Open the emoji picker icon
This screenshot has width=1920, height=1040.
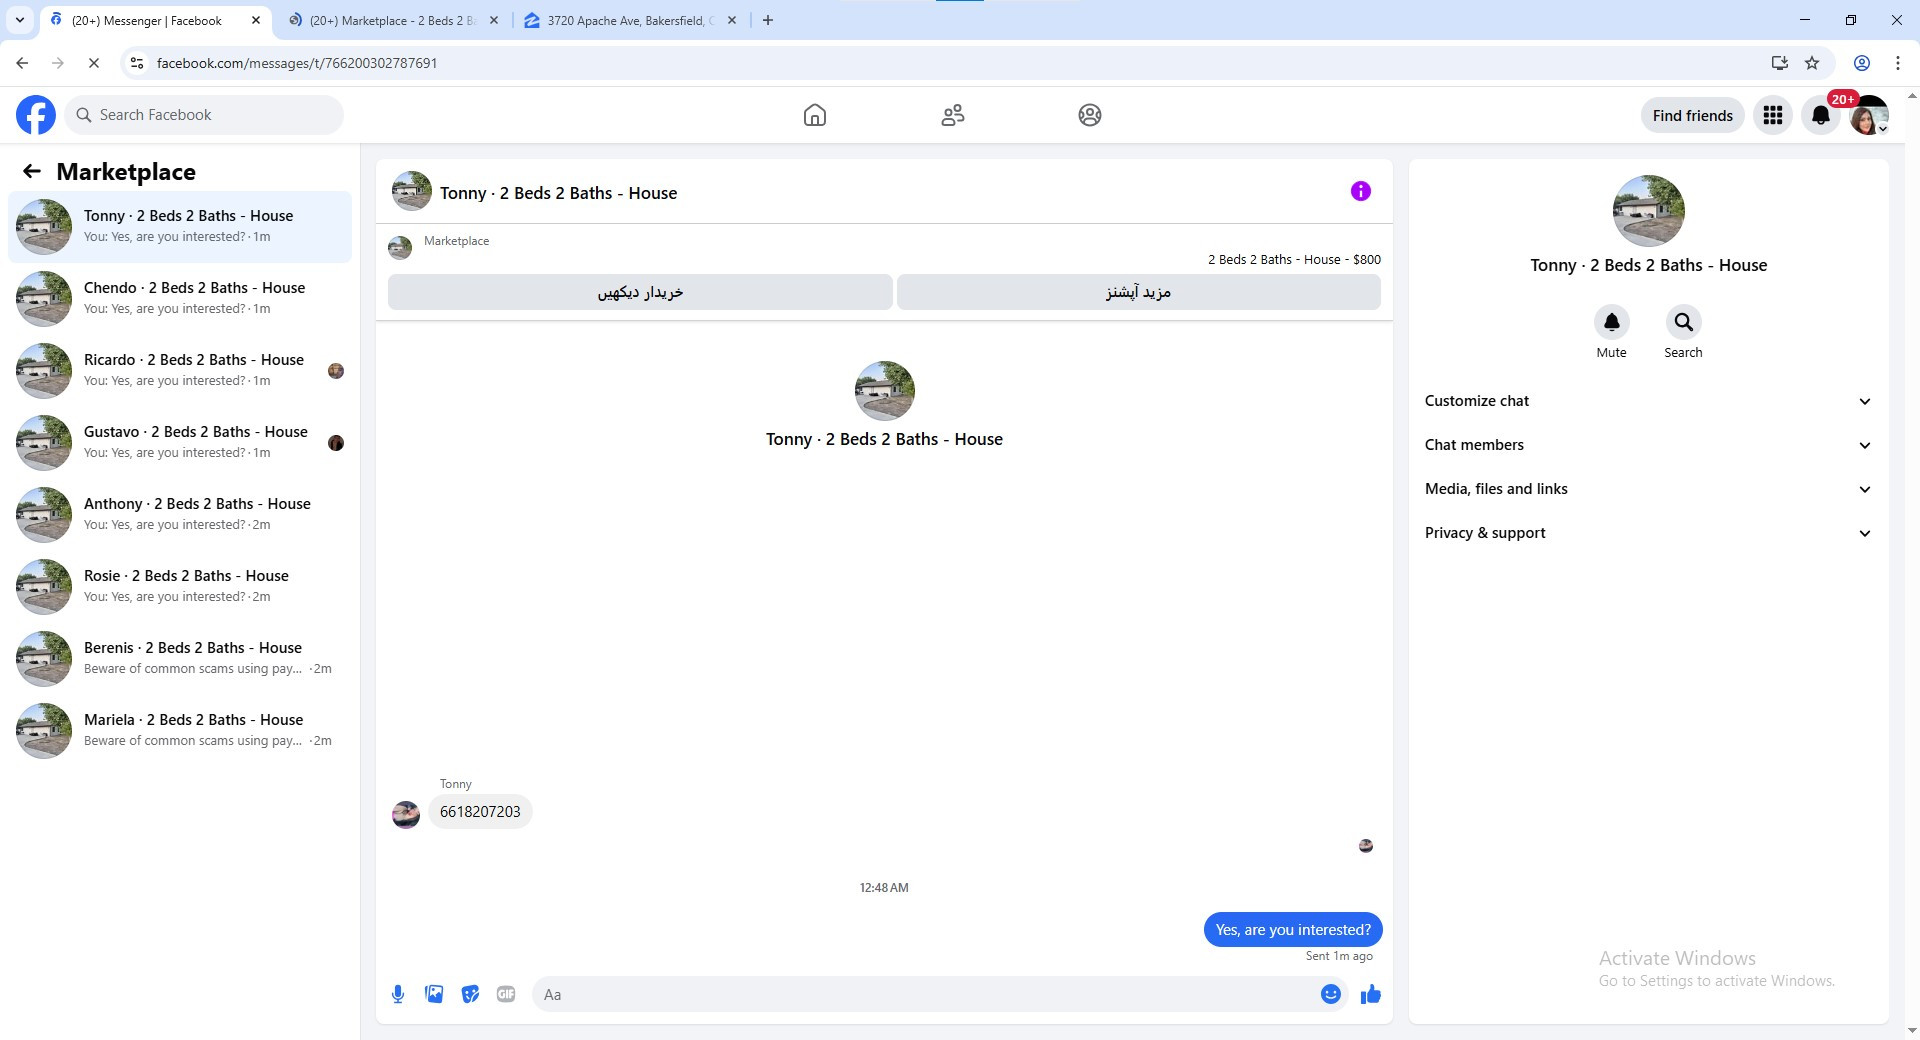1331,994
